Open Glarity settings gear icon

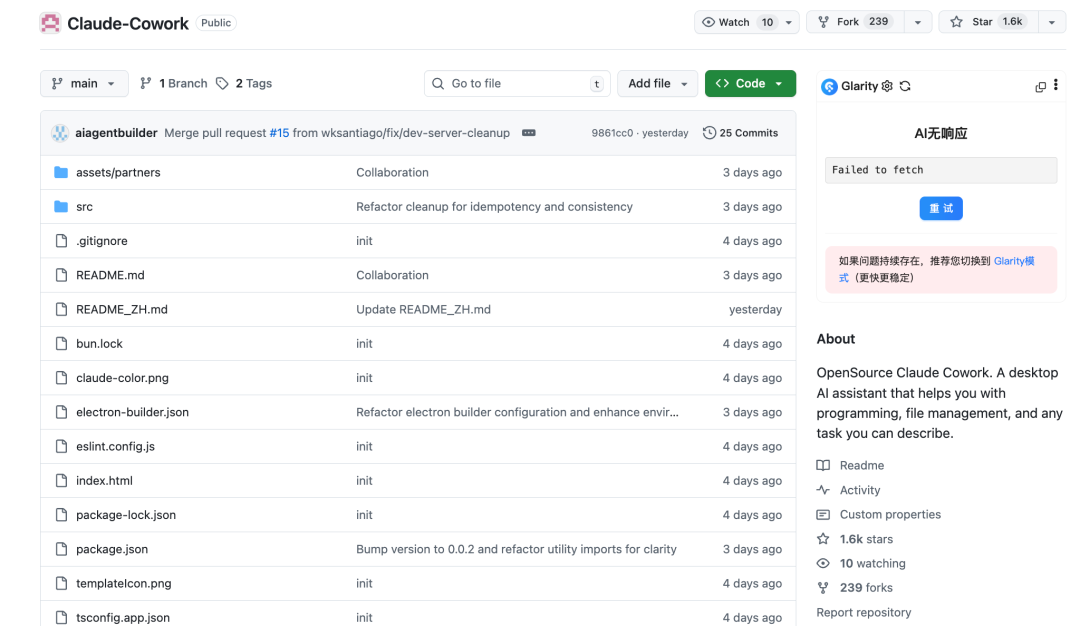(887, 87)
